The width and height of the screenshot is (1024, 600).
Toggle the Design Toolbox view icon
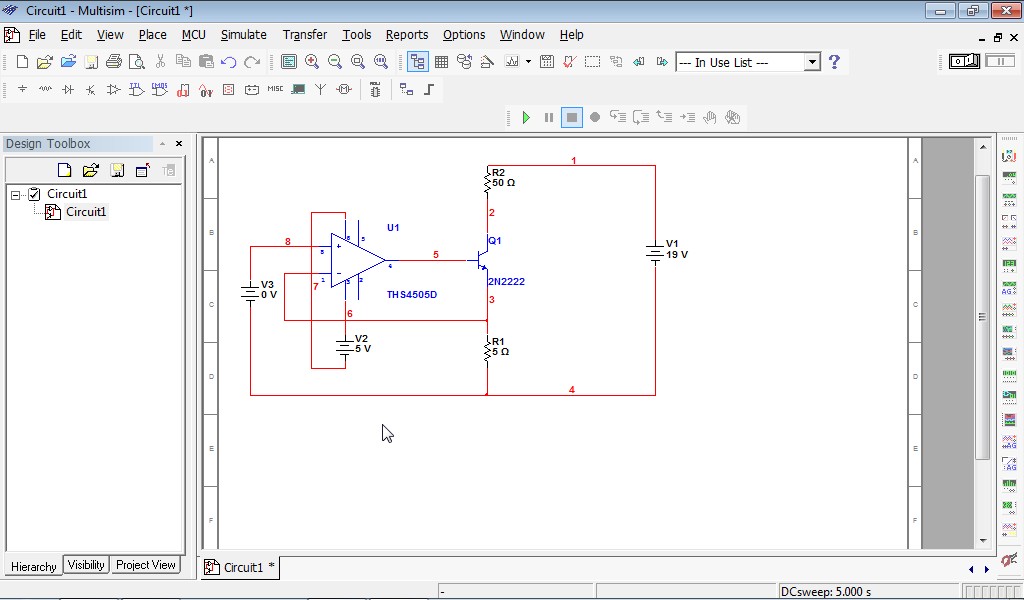418,61
